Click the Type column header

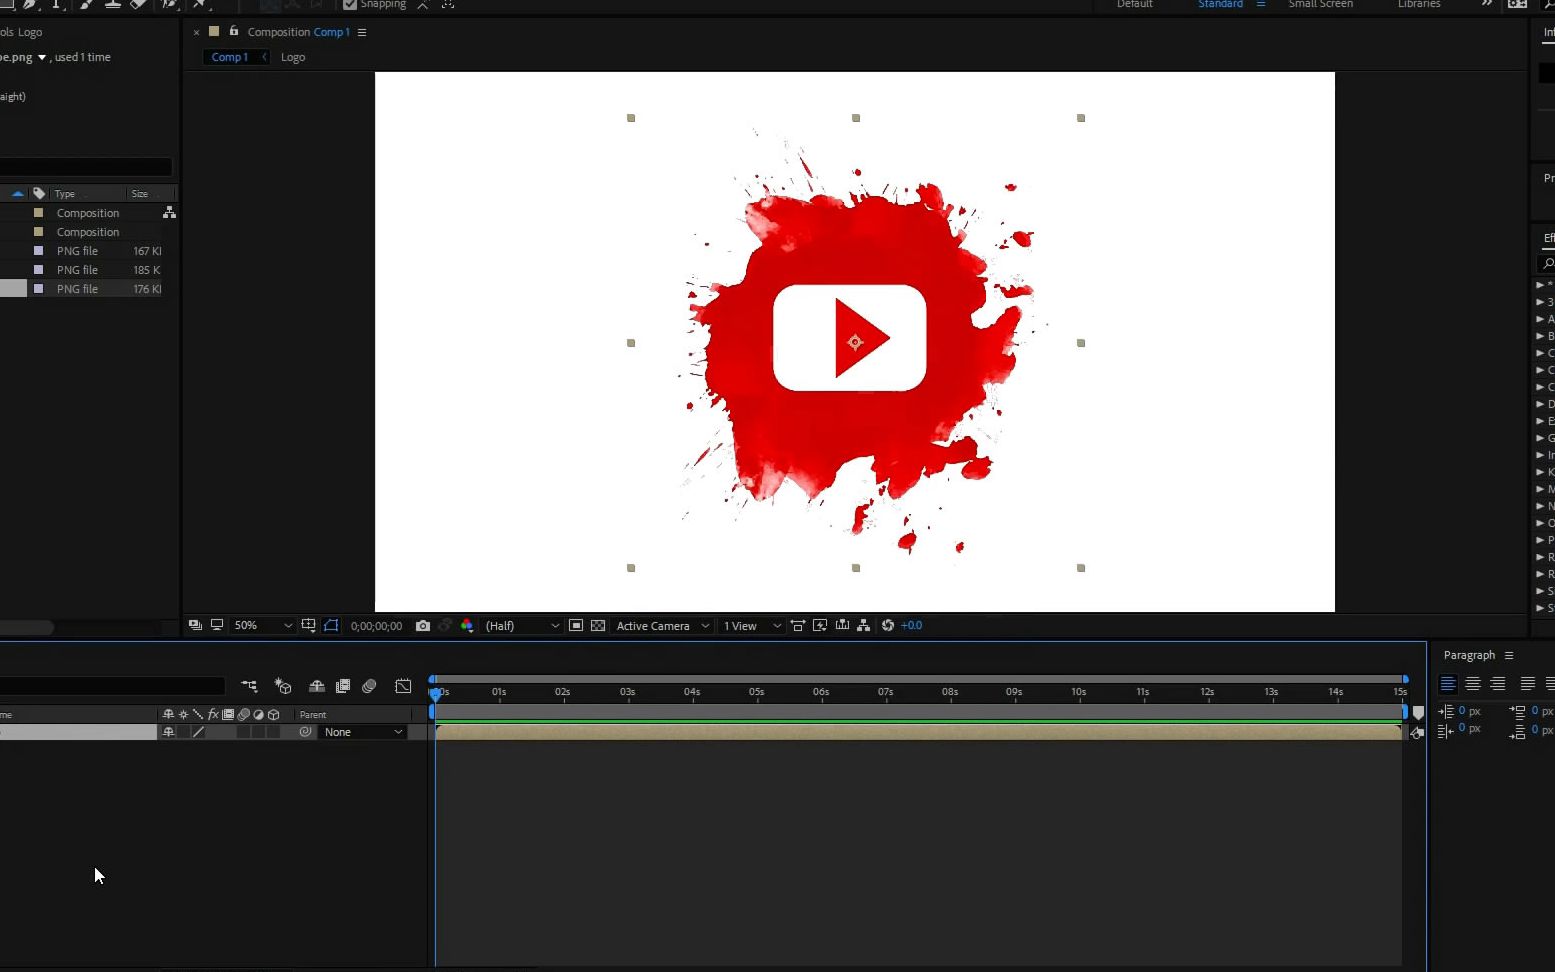pos(65,194)
